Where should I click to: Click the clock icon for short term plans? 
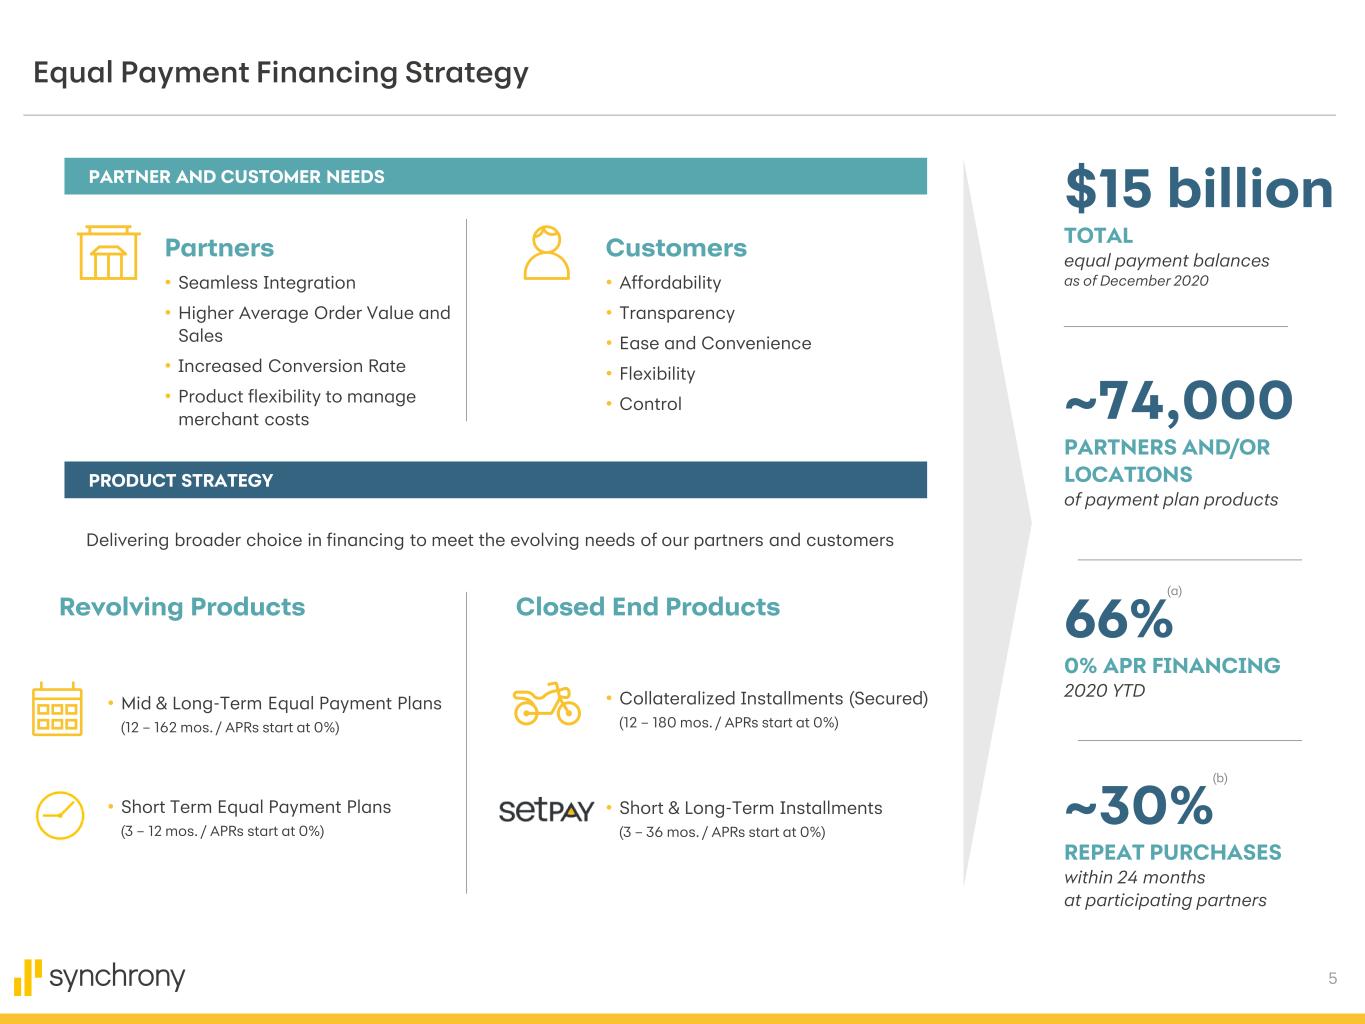click(60, 814)
